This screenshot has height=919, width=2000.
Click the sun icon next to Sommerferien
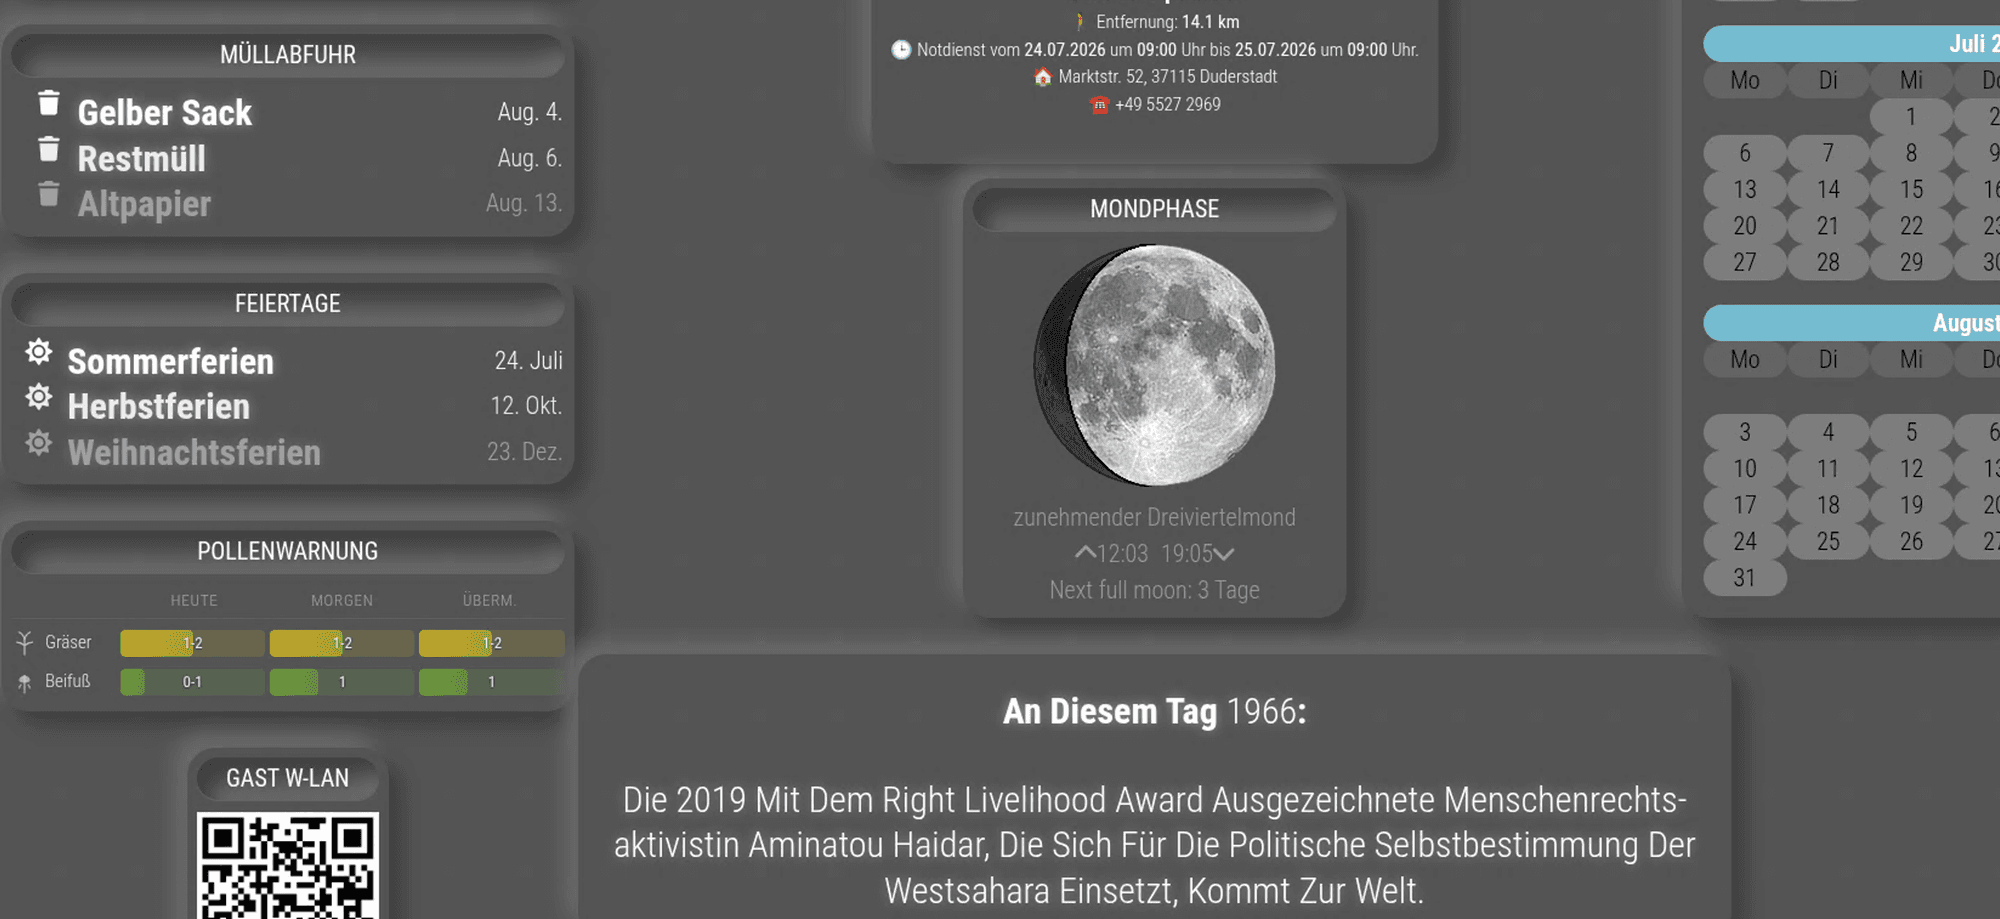pyautogui.click(x=39, y=352)
